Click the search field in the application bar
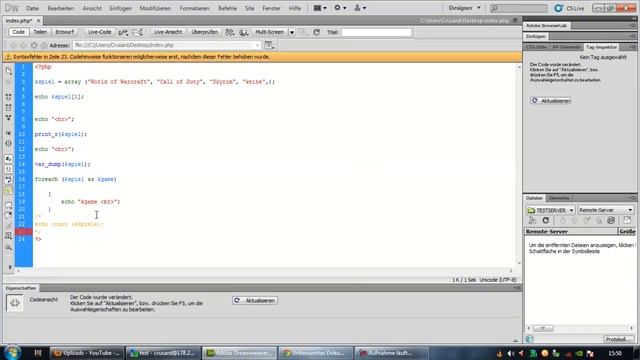 click(x=518, y=8)
